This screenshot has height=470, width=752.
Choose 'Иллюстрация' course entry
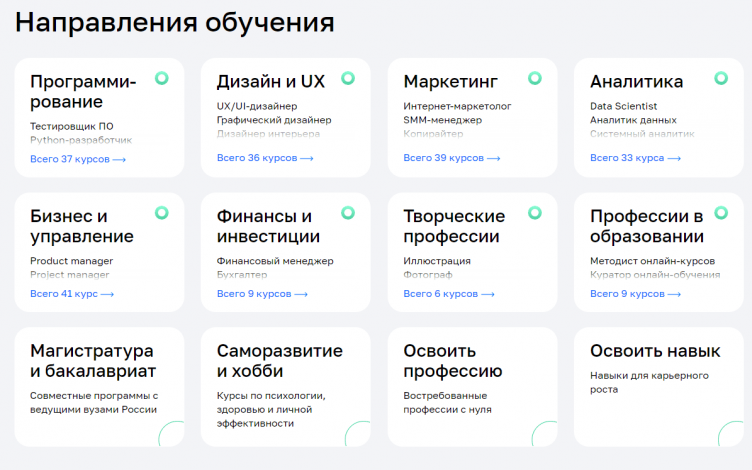click(x=437, y=261)
